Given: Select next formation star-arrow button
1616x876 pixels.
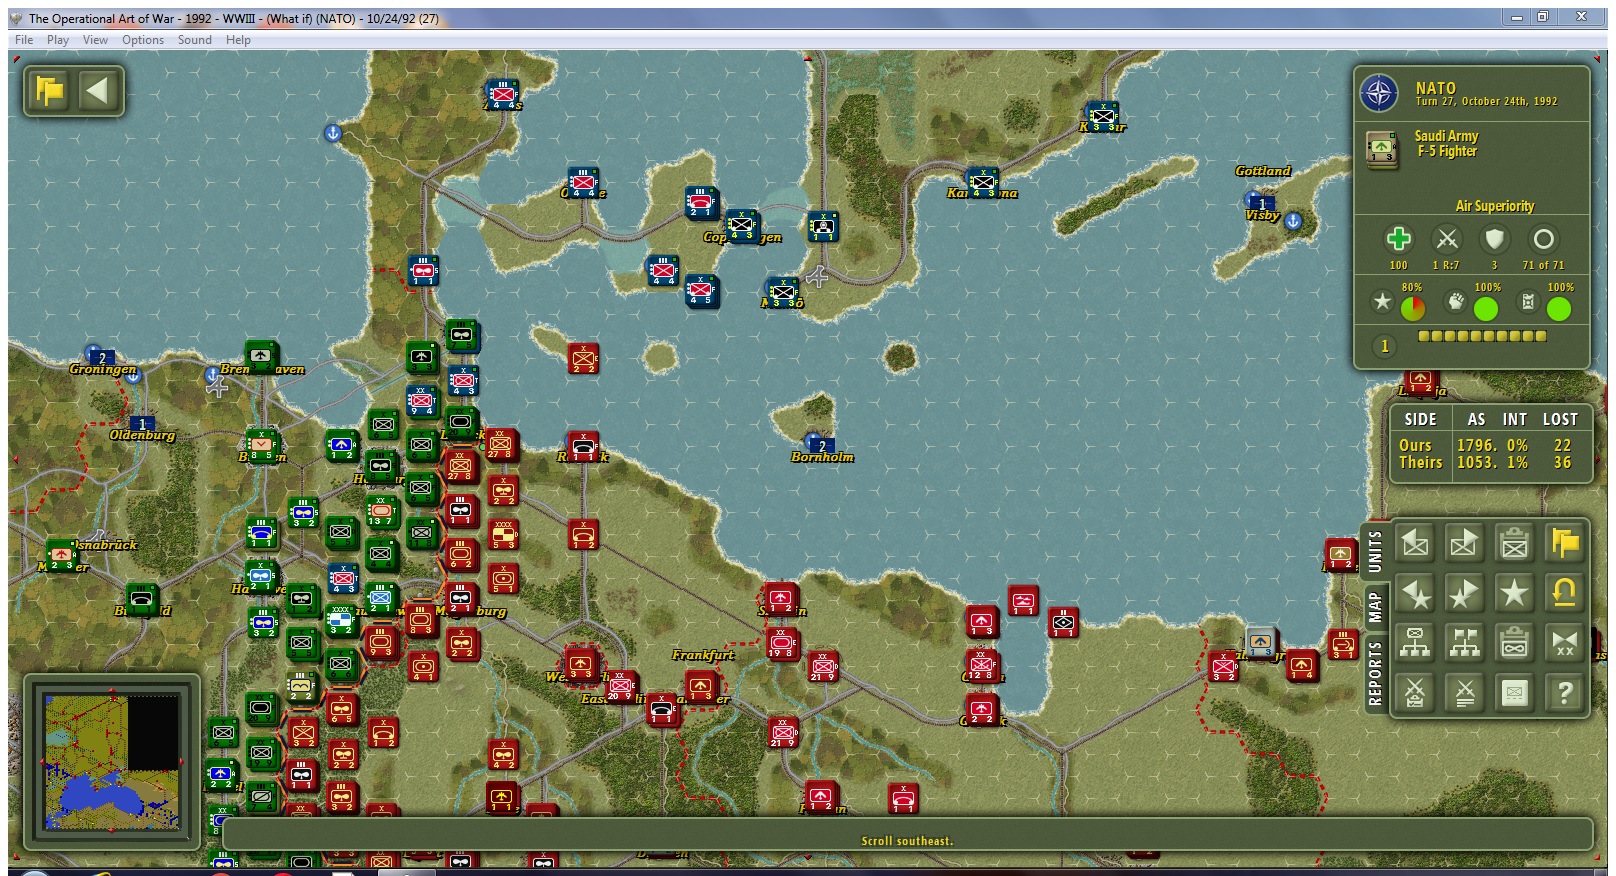Looking at the screenshot, I should click(x=1464, y=593).
